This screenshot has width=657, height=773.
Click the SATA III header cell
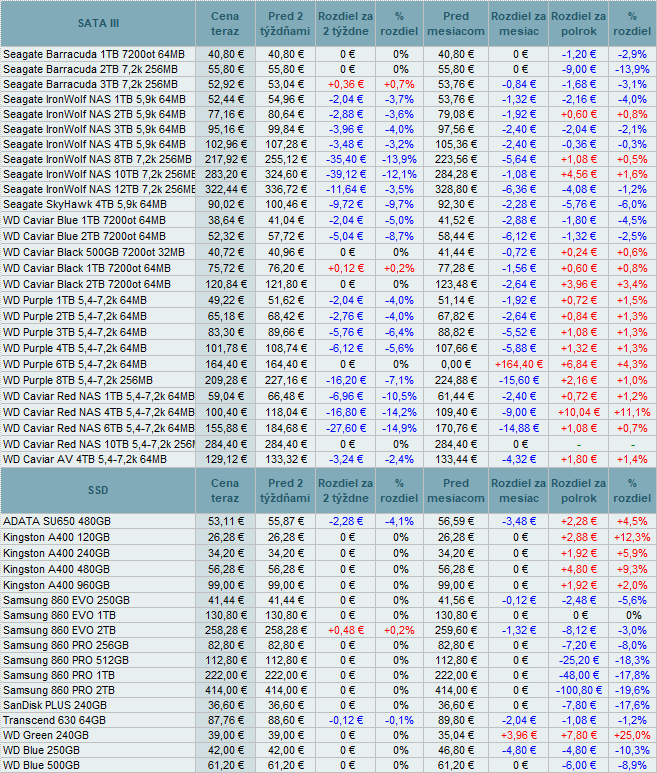[98, 23]
